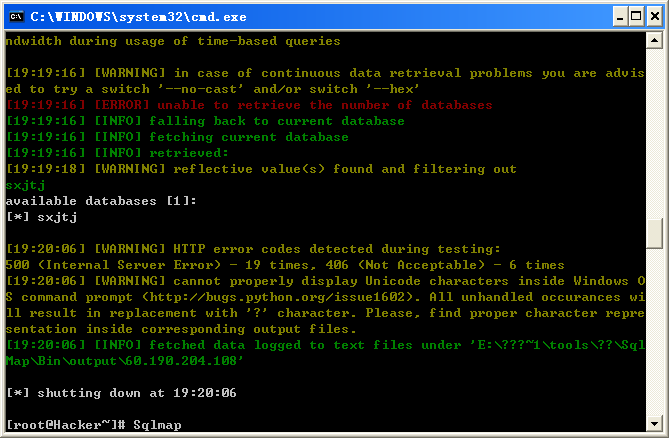Click the scrollbar track below the thumb
Viewport: 669px width, 438px height.
click(x=654, y=332)
